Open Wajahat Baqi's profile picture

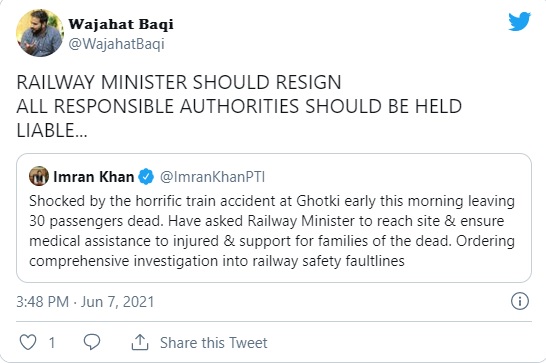click(40, 33)
